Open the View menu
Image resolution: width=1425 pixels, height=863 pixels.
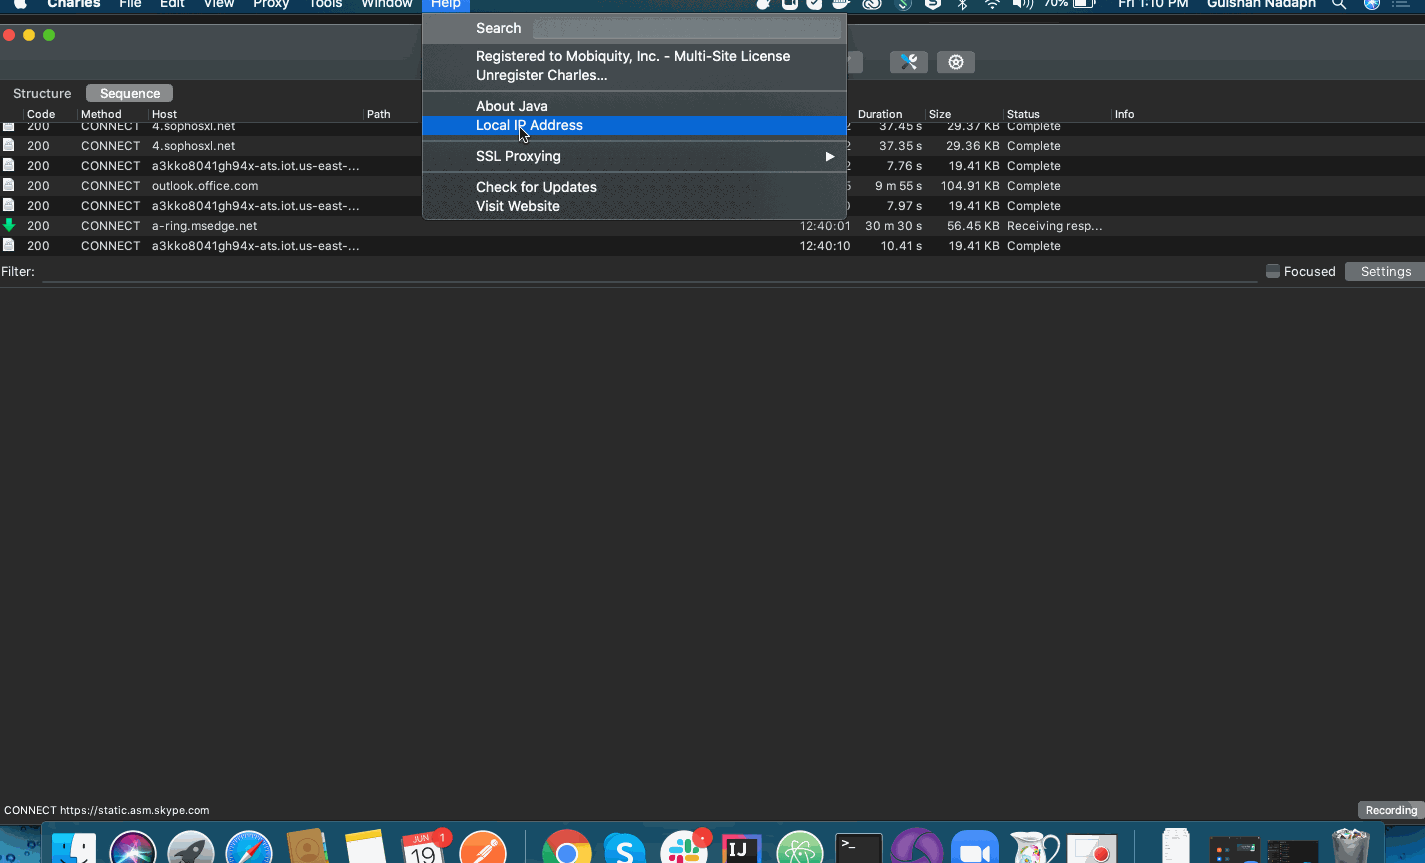219,4
